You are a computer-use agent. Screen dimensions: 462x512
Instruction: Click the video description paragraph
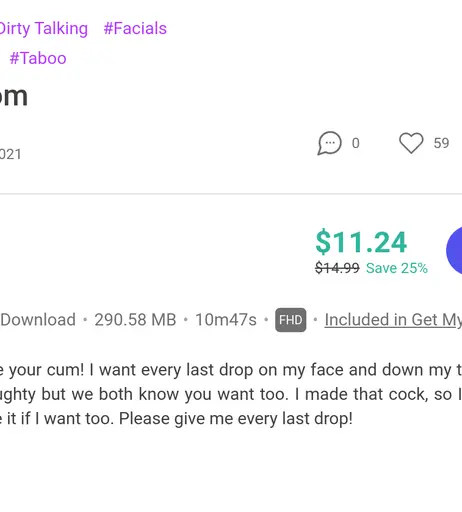pos(231,394)
